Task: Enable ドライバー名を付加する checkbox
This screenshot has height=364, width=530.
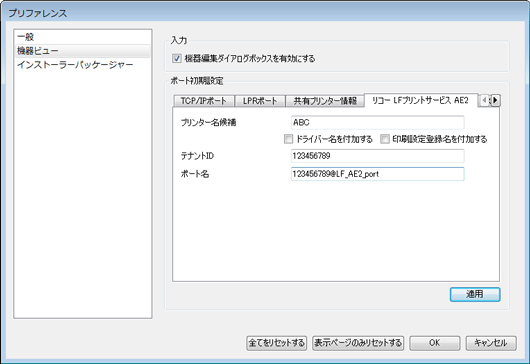Action: coord(288,139)
